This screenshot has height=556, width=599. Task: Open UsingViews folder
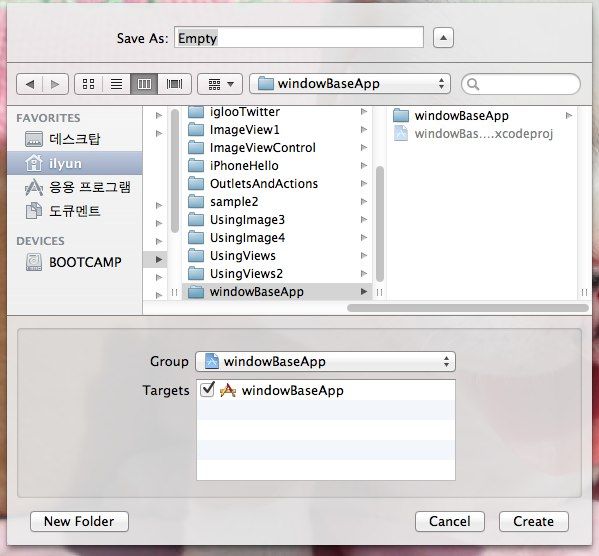[277, 255]
